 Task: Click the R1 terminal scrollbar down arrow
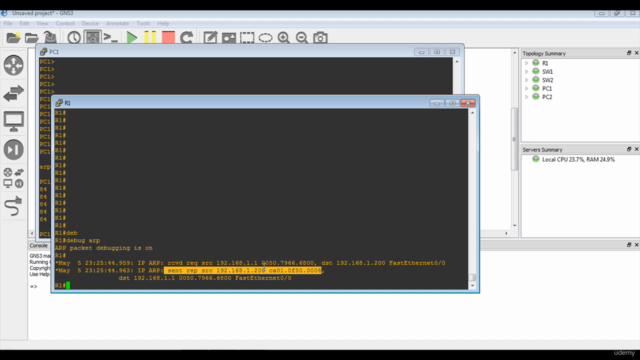point(472,285)
